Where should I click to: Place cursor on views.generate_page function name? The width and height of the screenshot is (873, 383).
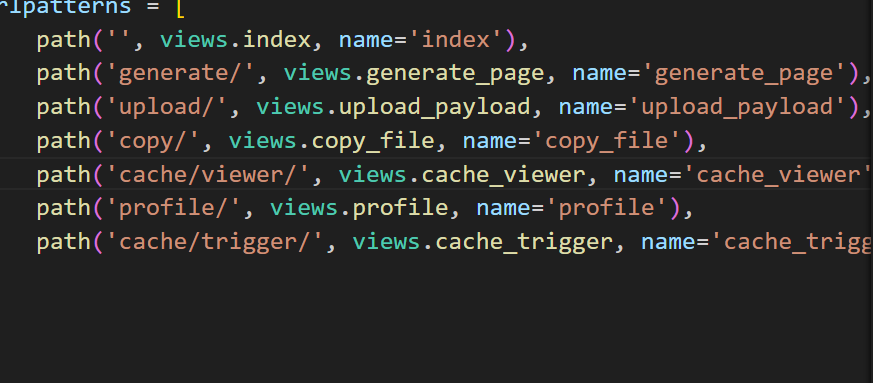[414, 74]
